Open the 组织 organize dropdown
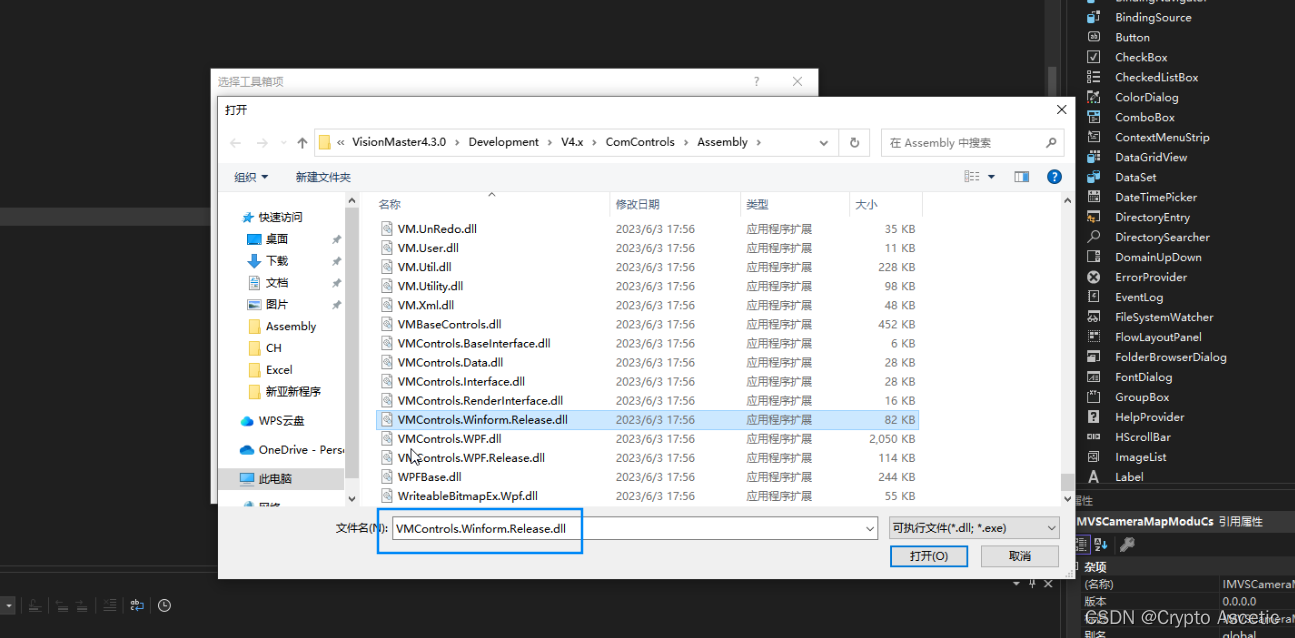 [251, 177]
